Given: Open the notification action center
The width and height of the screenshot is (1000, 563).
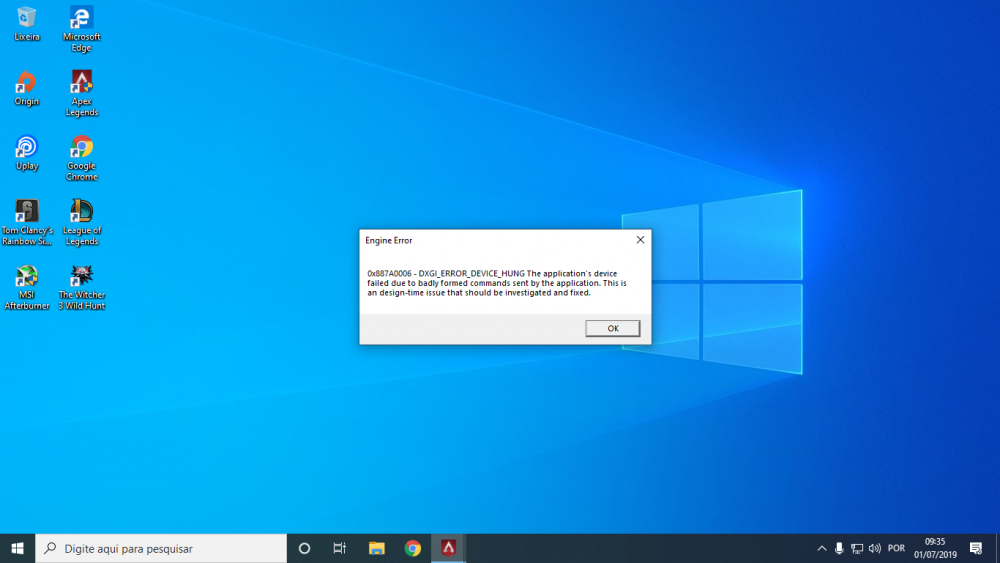Looking at the screenshot, I should (x=976, y=548).
